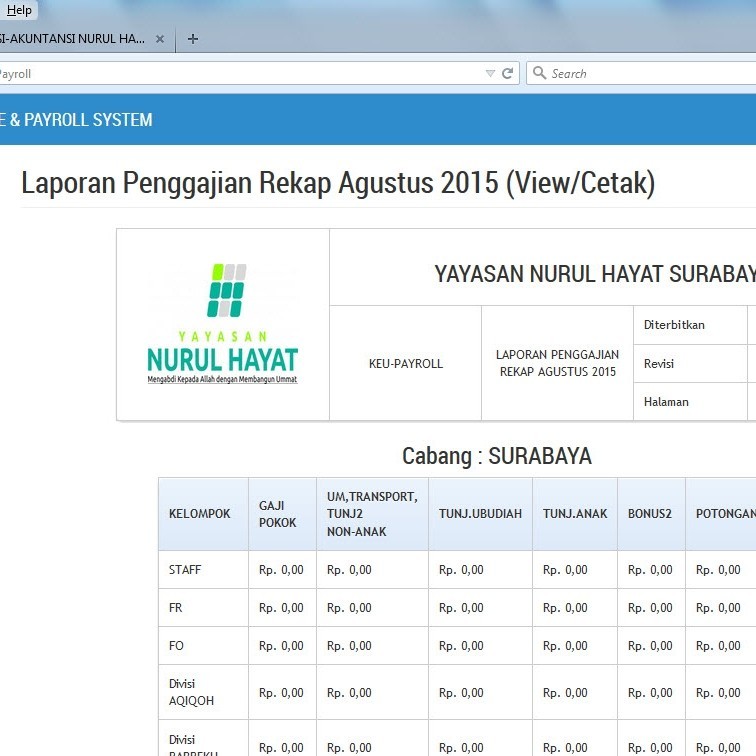Image resolution: width=756 pixels, height=756 pixels.
Task: Click the Halaman label
Action: (x=666, y=402)
